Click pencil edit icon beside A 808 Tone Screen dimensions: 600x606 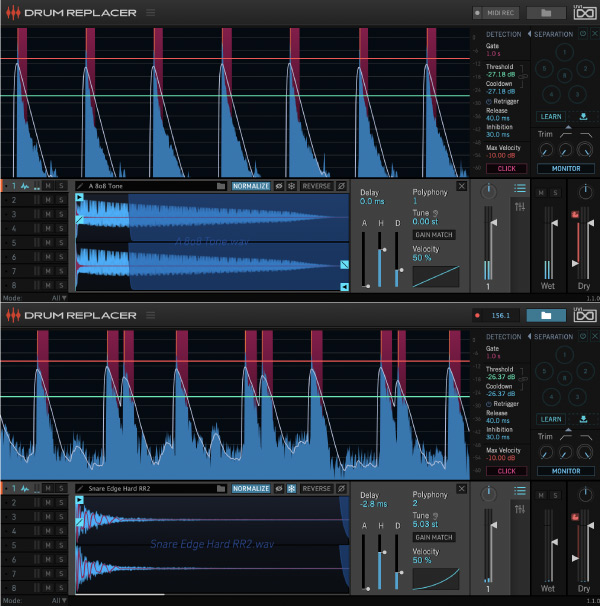[x=80, y=186]
